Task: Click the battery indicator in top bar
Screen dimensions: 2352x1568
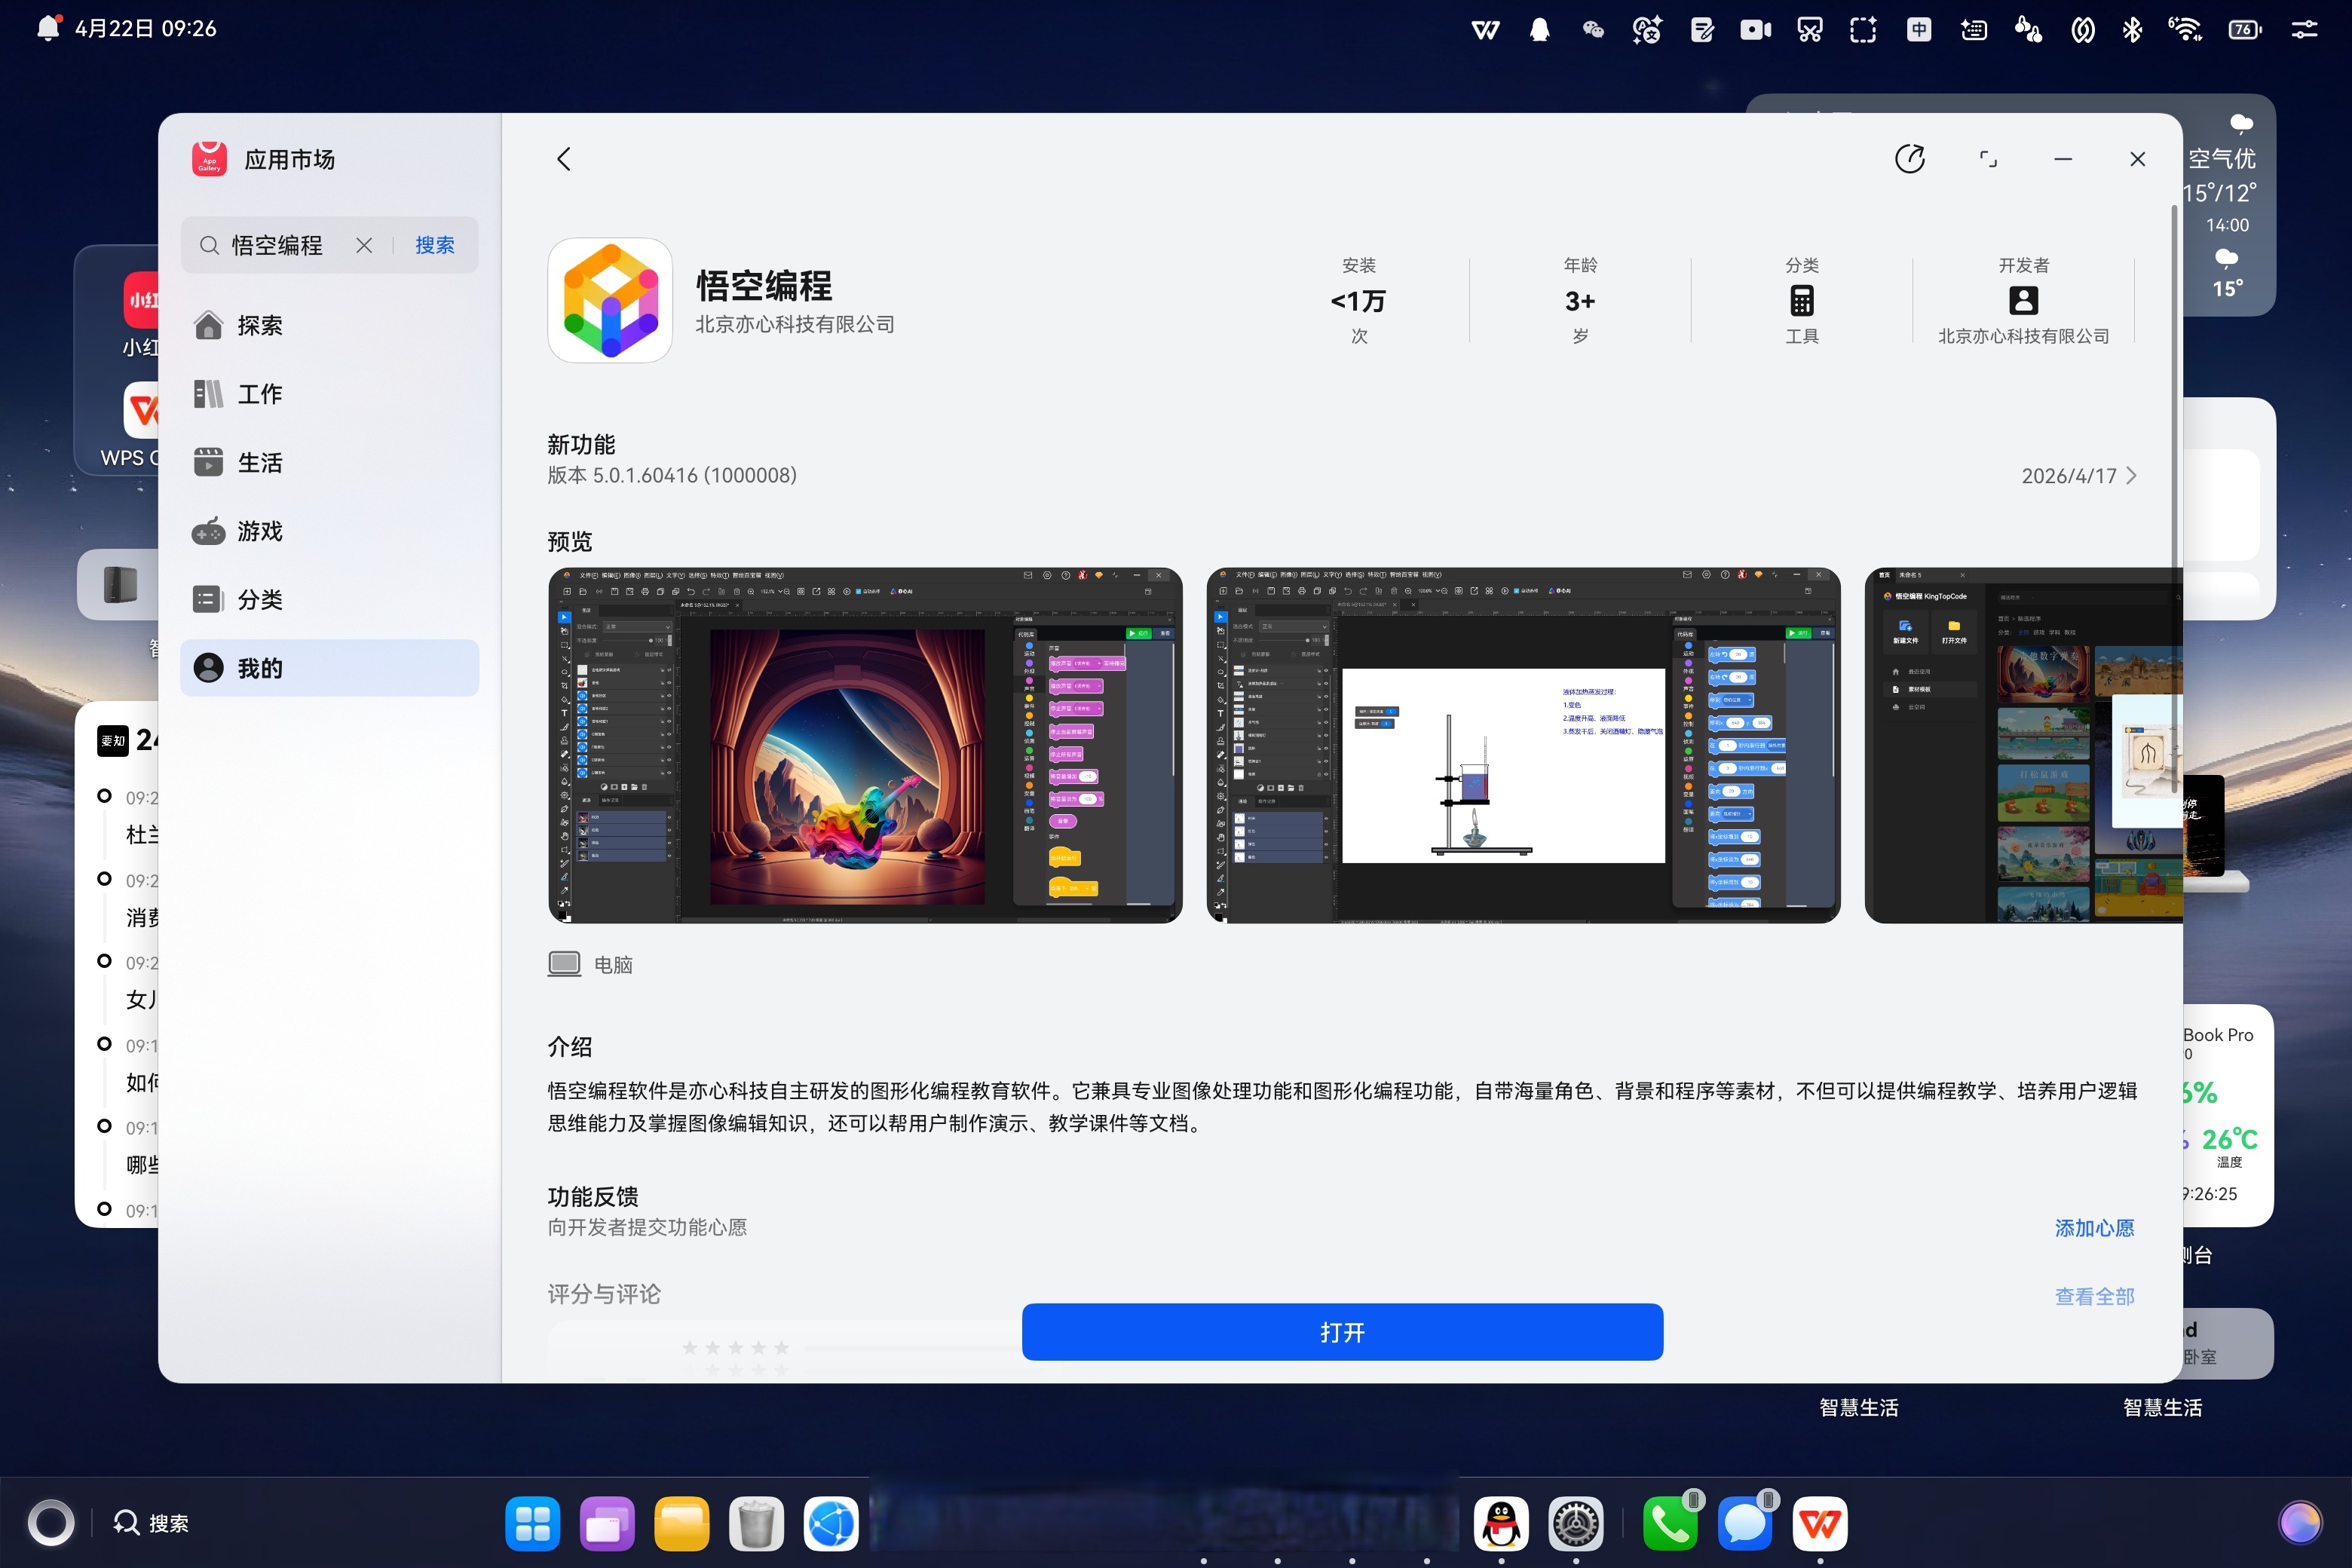Action: pos(2244,29)
